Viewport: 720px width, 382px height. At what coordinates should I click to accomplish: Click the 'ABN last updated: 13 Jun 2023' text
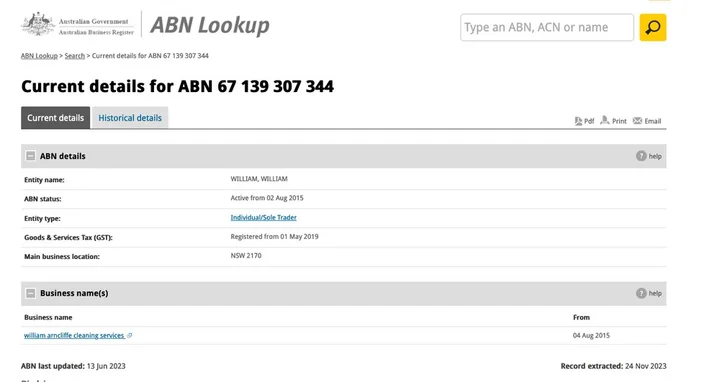pyautogui.click(x=73, y=366)
